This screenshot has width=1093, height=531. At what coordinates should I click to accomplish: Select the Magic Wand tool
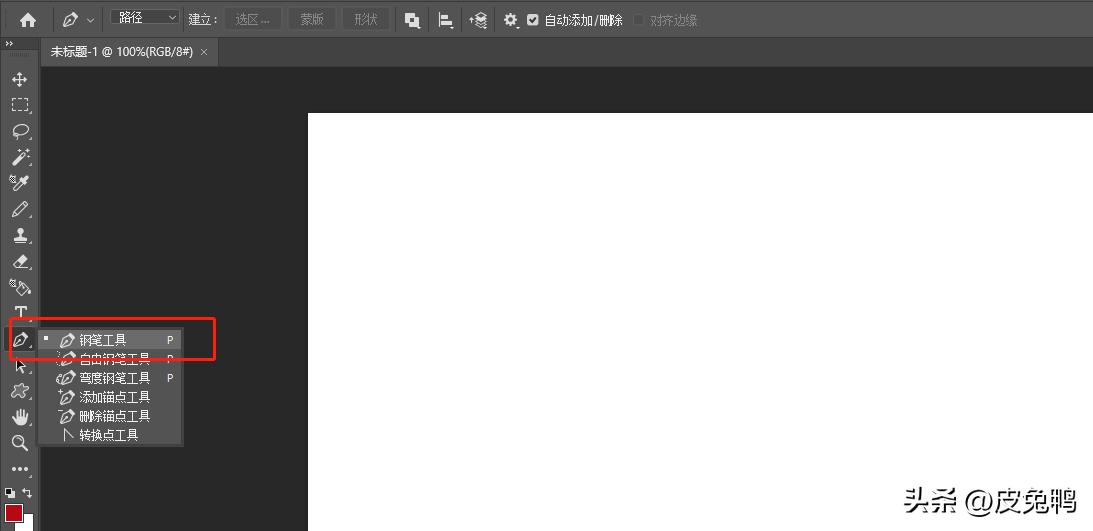click(x=20, y=157)
